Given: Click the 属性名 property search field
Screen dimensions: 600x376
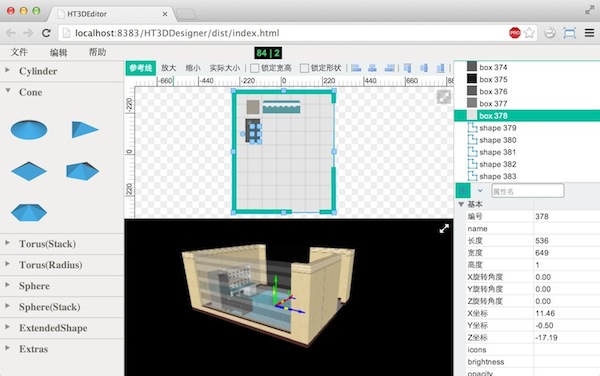Looking at the screenshot, I should point(527,191).
